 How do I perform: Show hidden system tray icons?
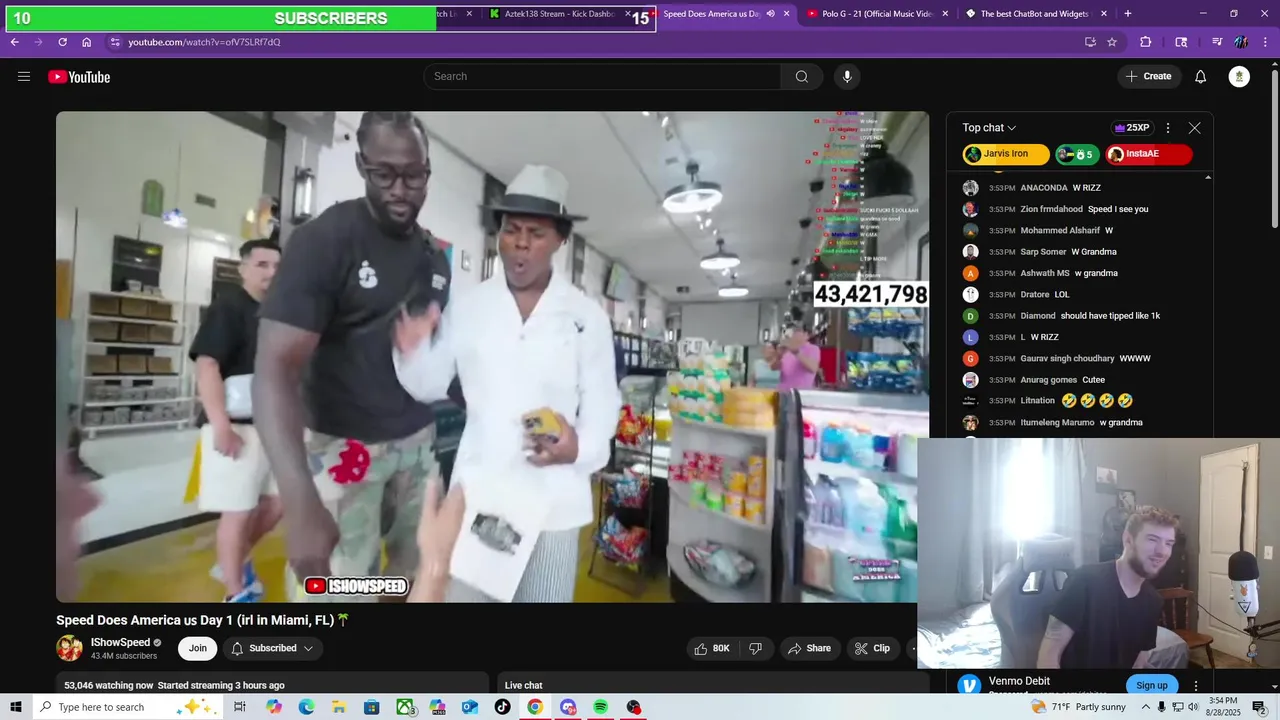pyautogui.click(x=1146, y=707)
